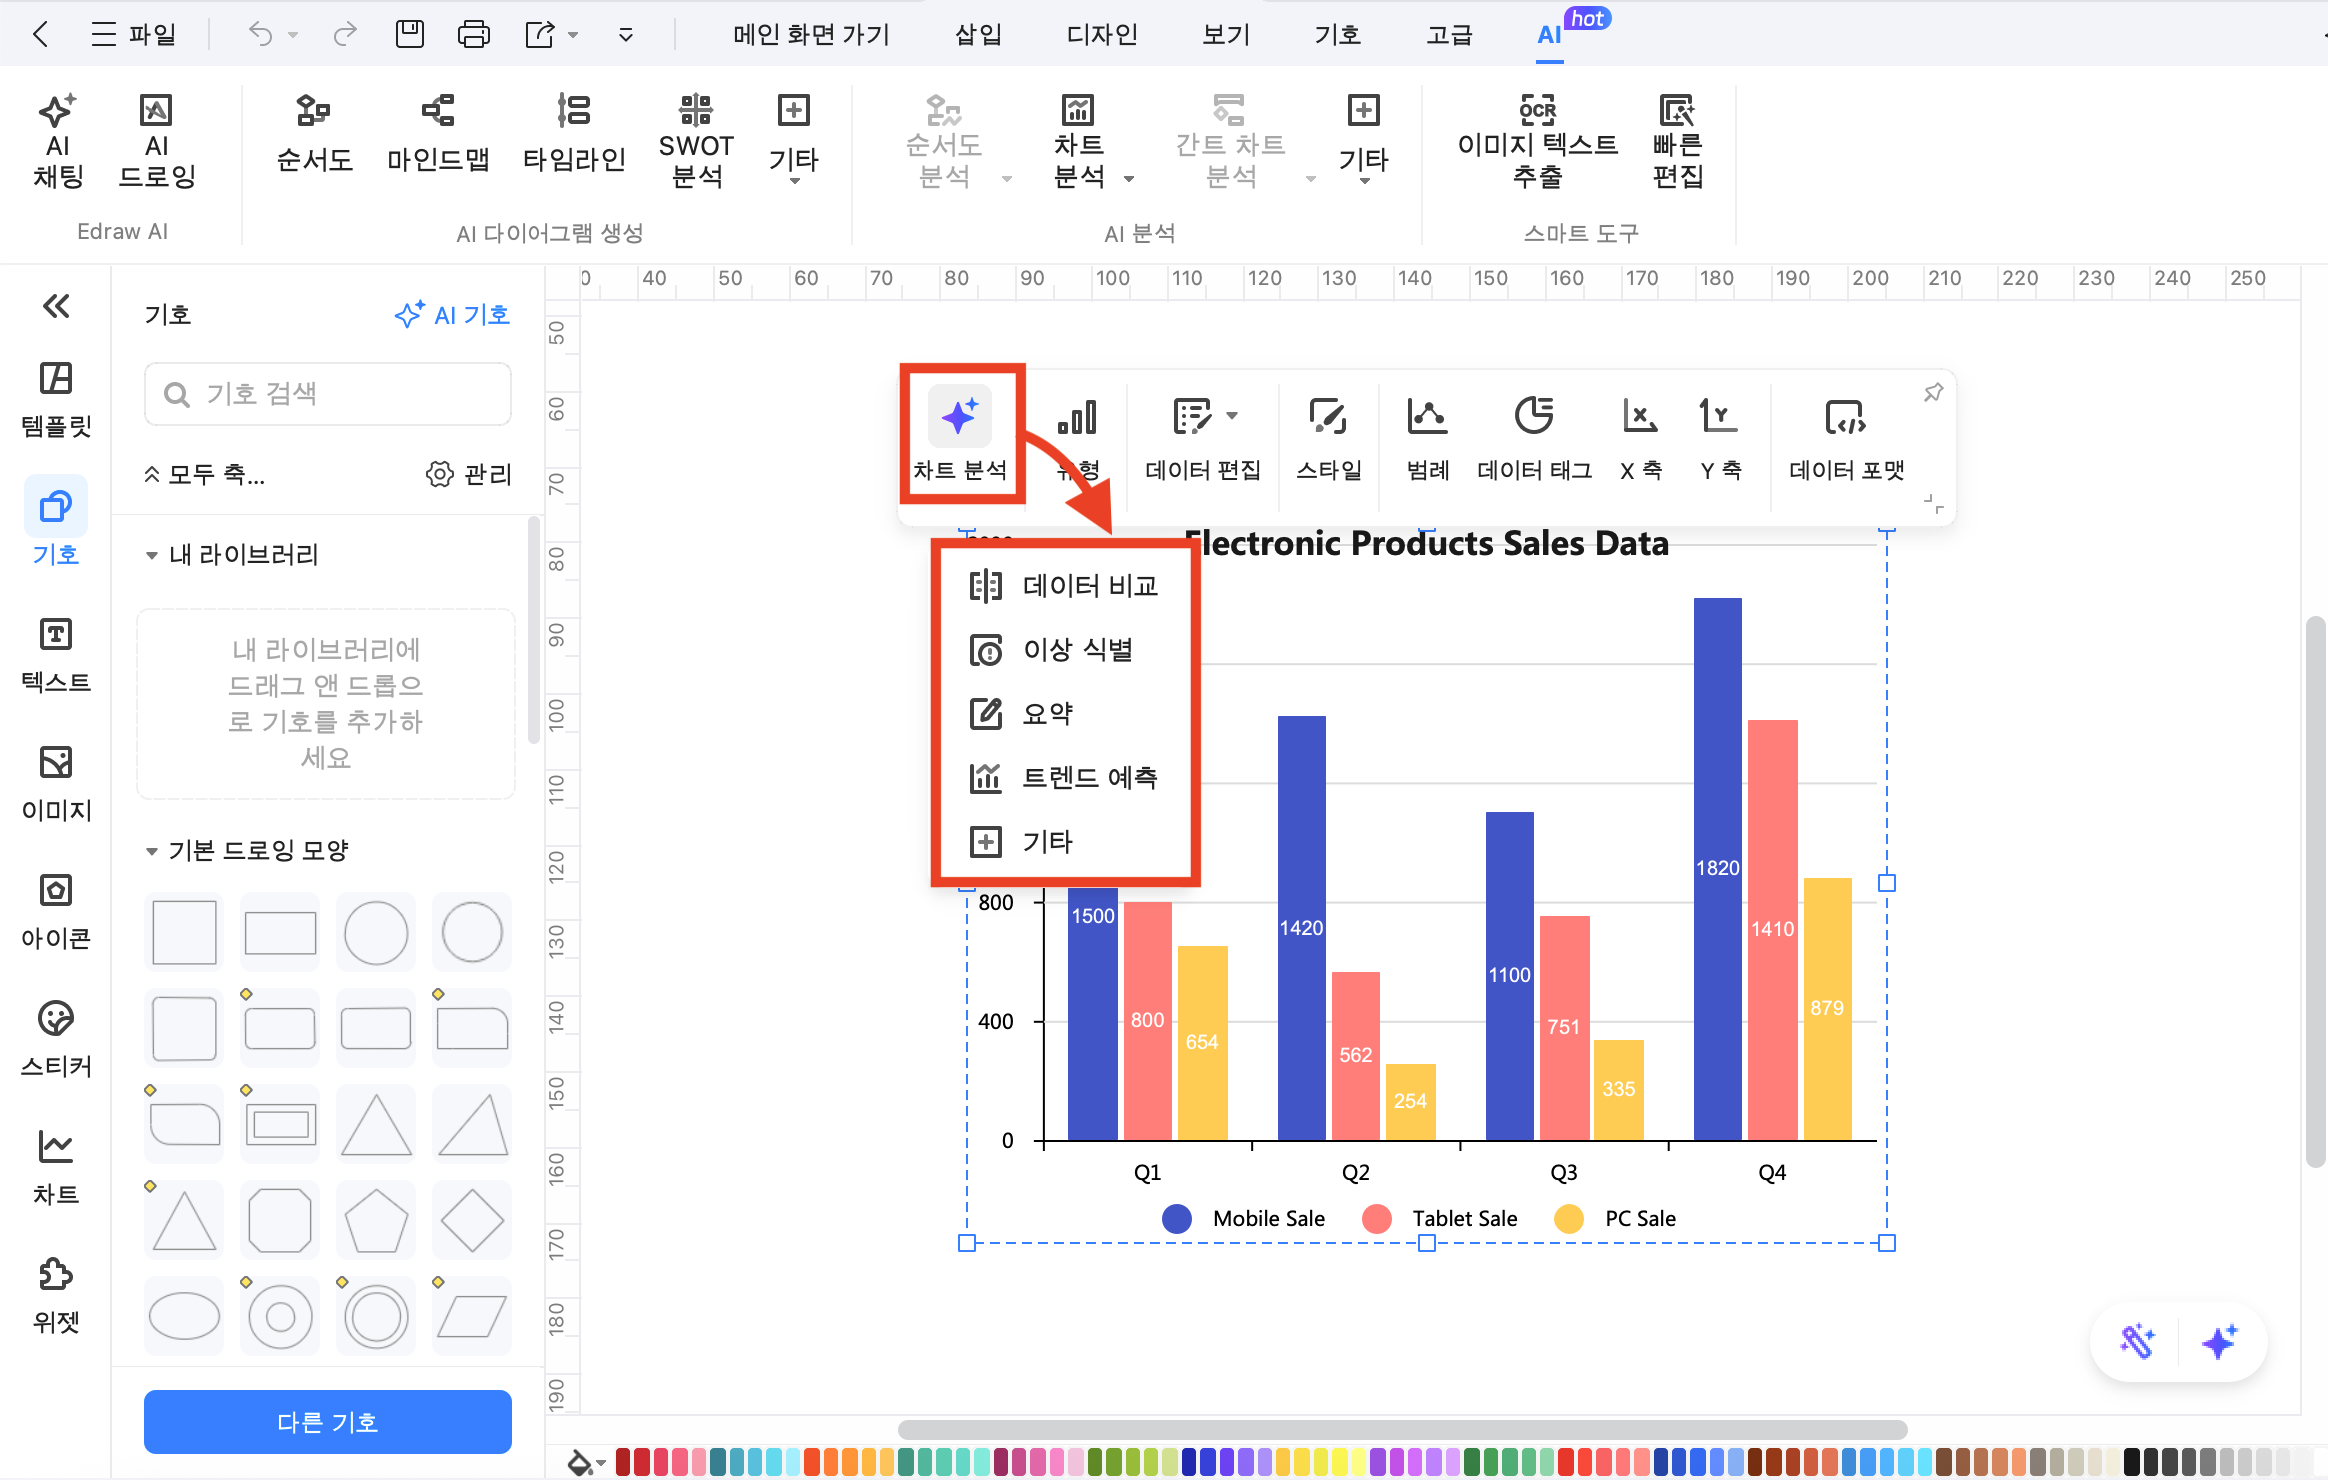Generate a 마인드맵 with AI
Viewport: 2328px width, 1480px height.
coord(438,135)
